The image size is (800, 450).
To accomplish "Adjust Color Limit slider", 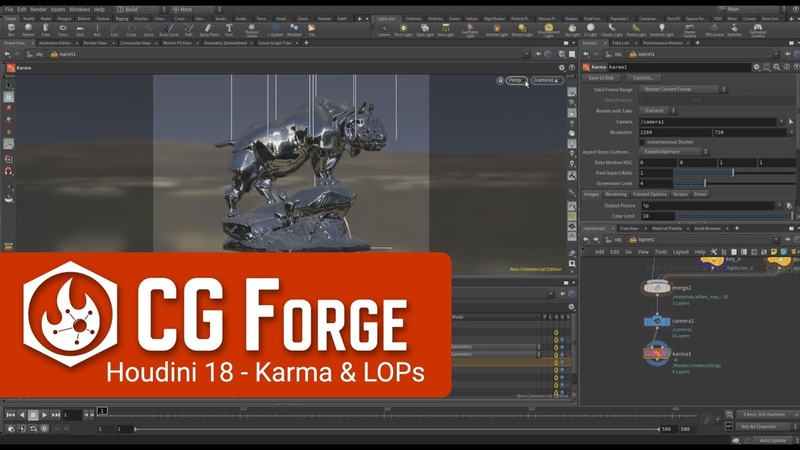I will tap(735, 216).
